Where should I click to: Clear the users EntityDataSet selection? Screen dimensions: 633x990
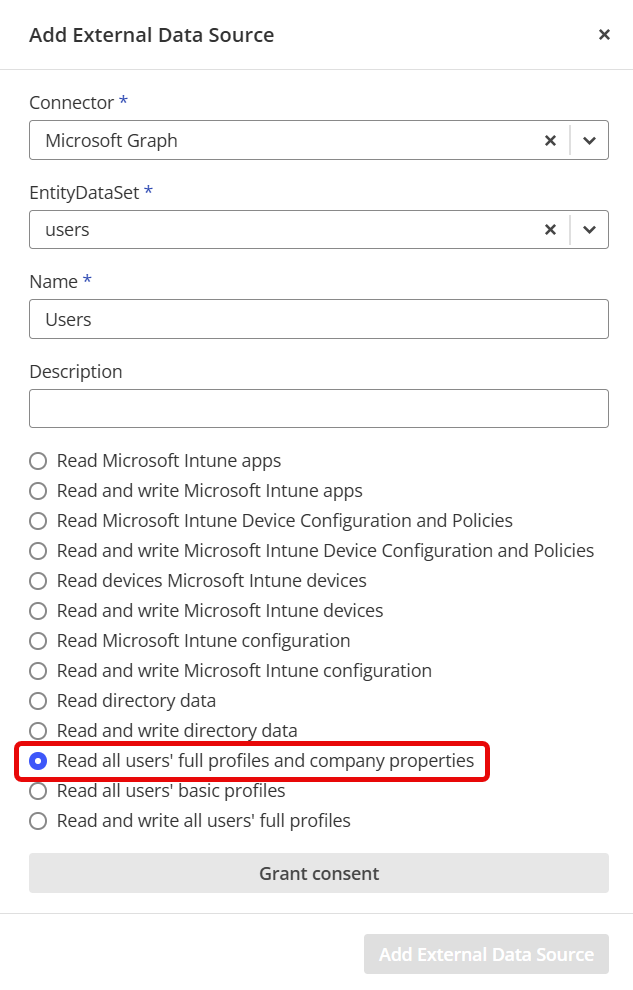[x=550, y=230]
